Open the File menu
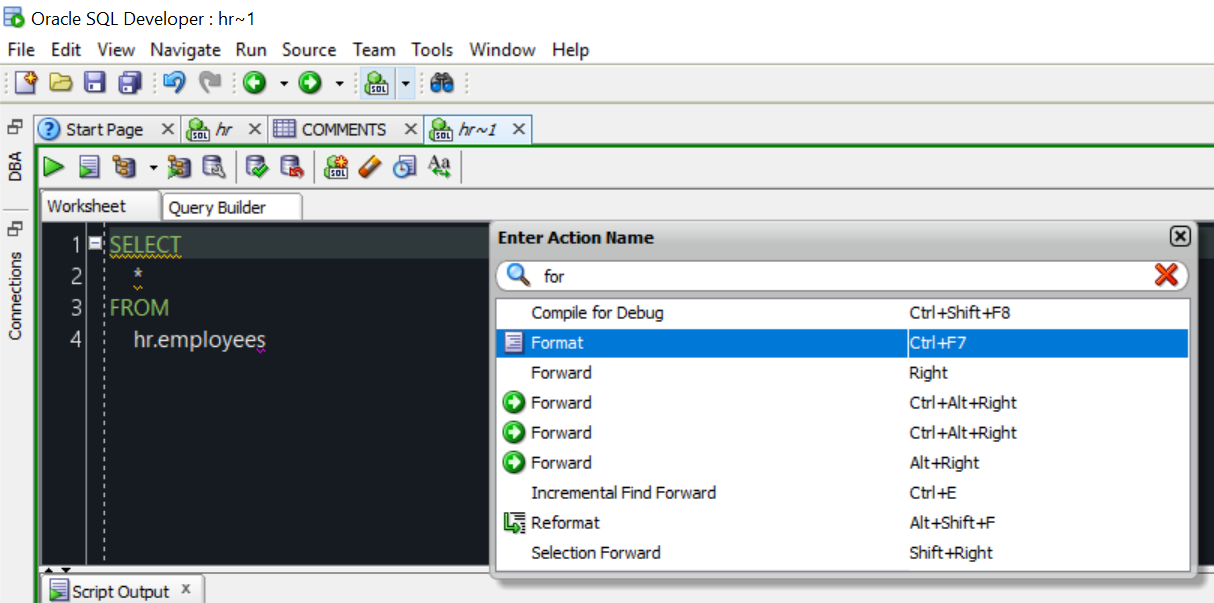The height and width of the screenshot is (603, 1214). pyautogui.click(x=21, y=49)
